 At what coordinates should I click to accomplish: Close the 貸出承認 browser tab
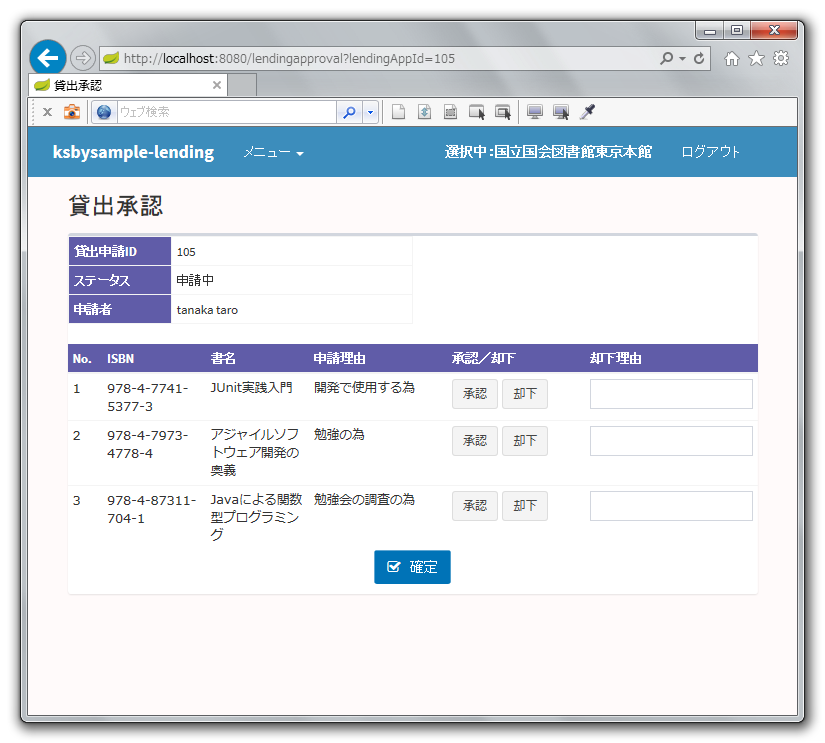[217, 85]
